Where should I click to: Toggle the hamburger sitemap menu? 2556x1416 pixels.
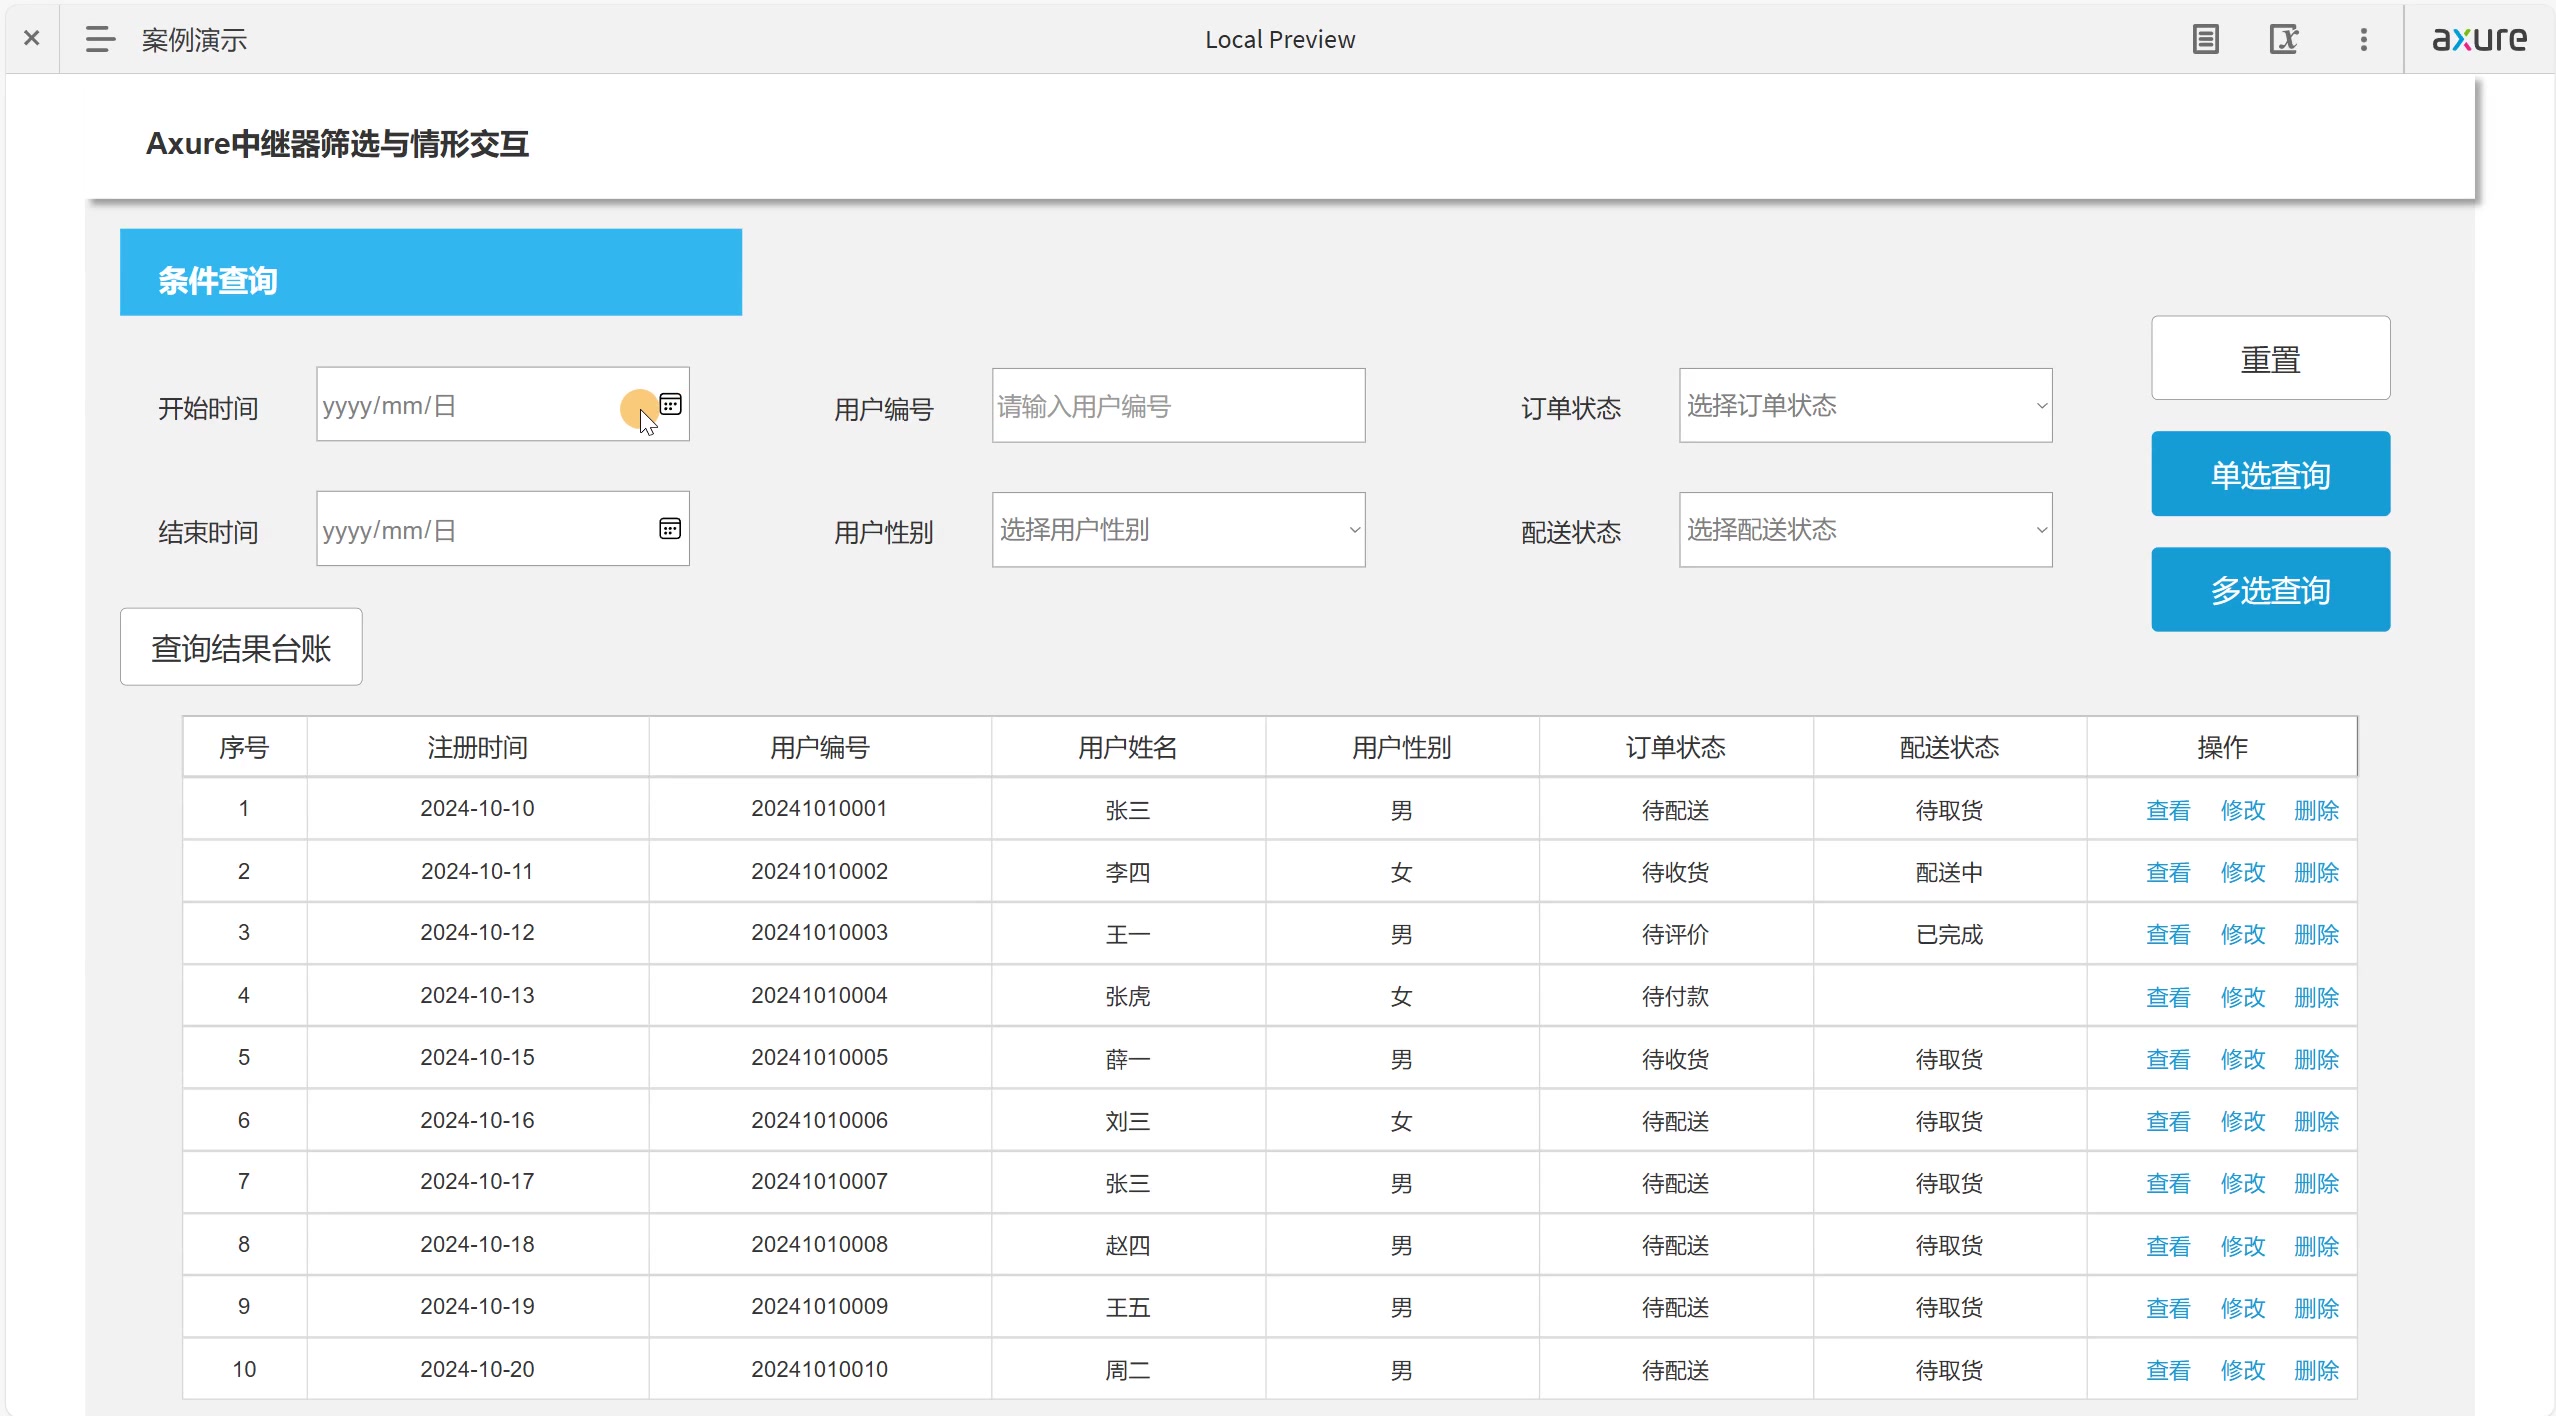[x=100, y=39]
